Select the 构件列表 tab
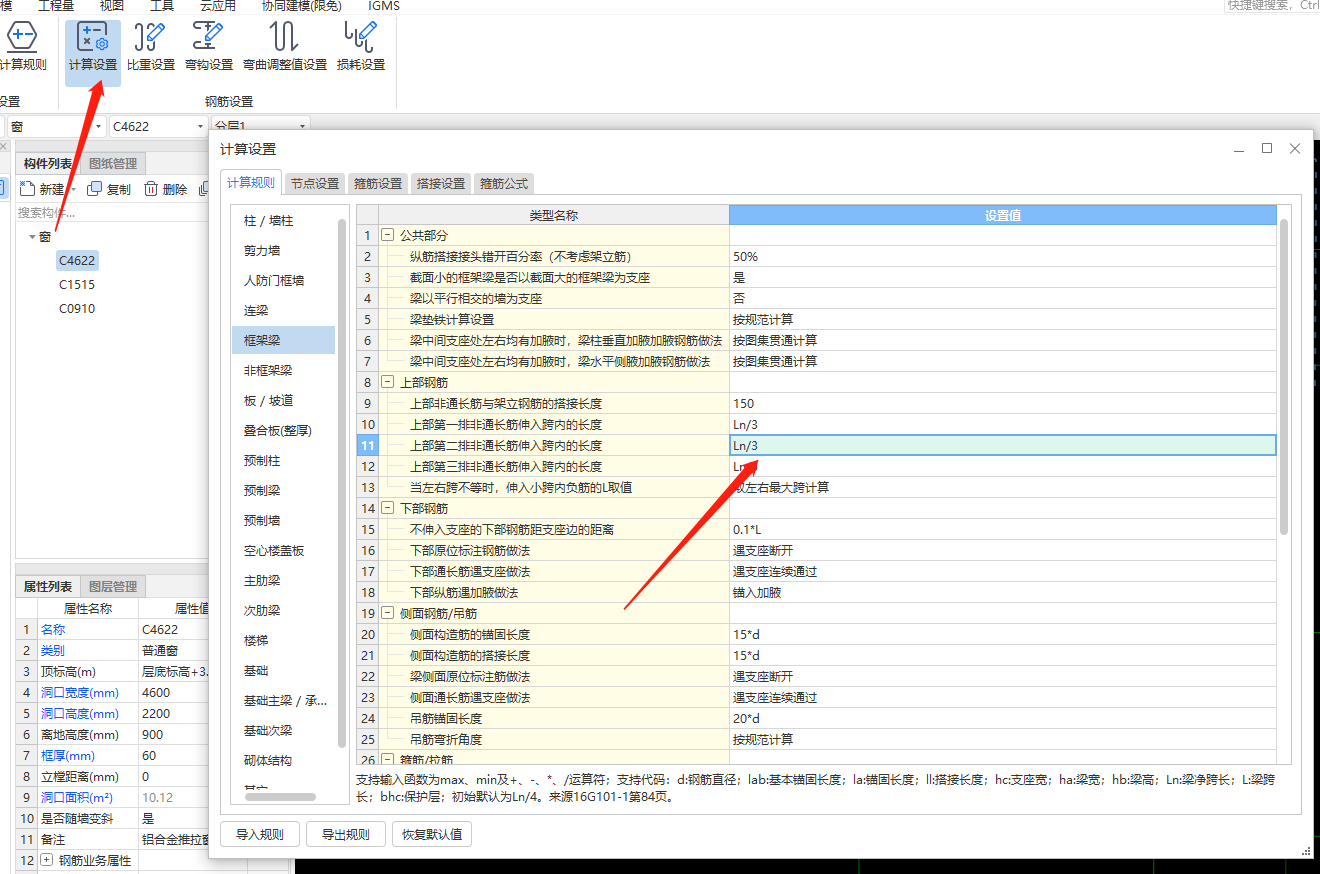 pyautogui.click(x=48, y=163)
